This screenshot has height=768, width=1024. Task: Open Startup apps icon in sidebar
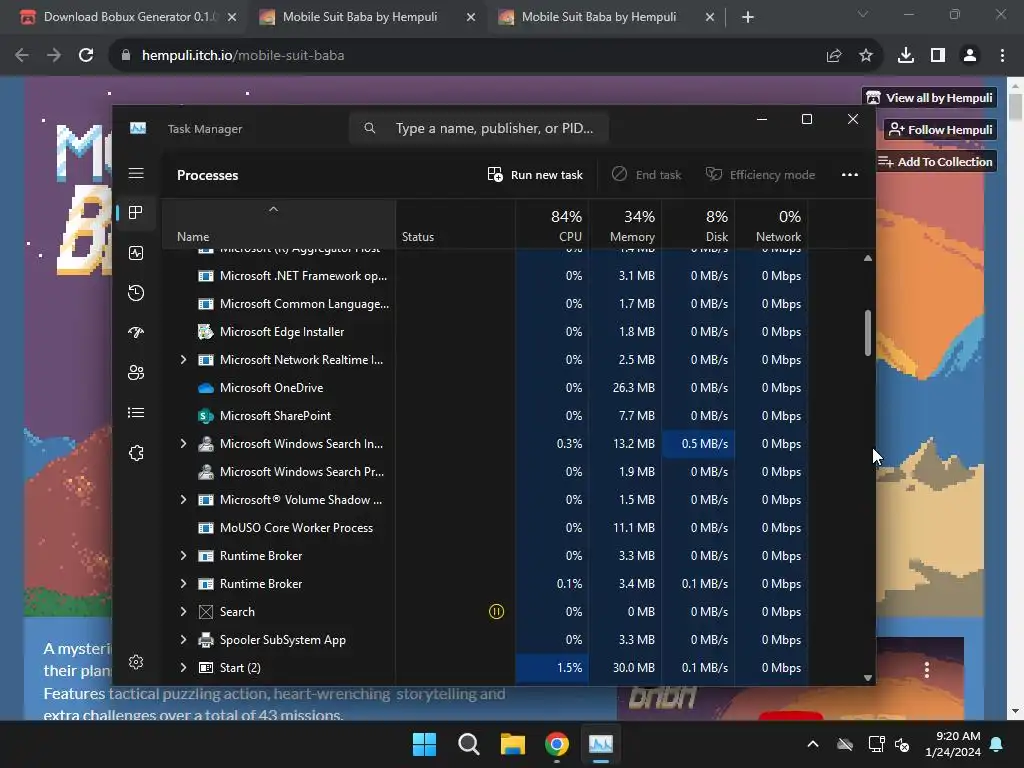[136, 332]
